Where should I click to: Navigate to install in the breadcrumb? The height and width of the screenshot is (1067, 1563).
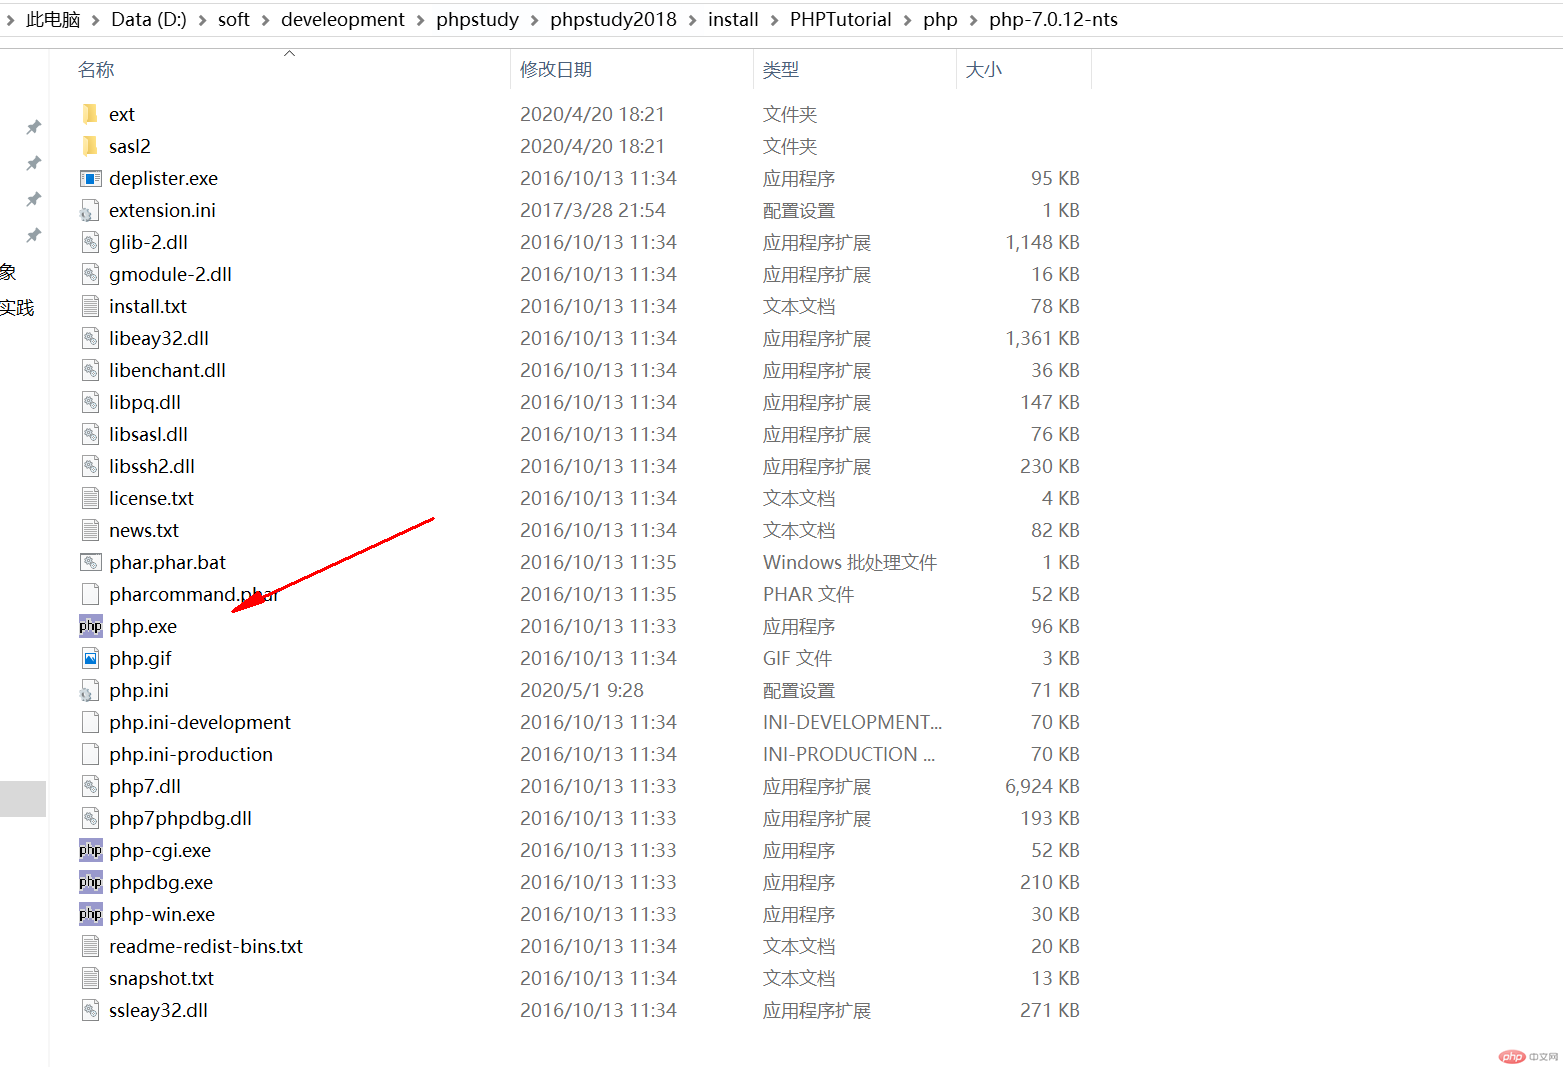733,20
